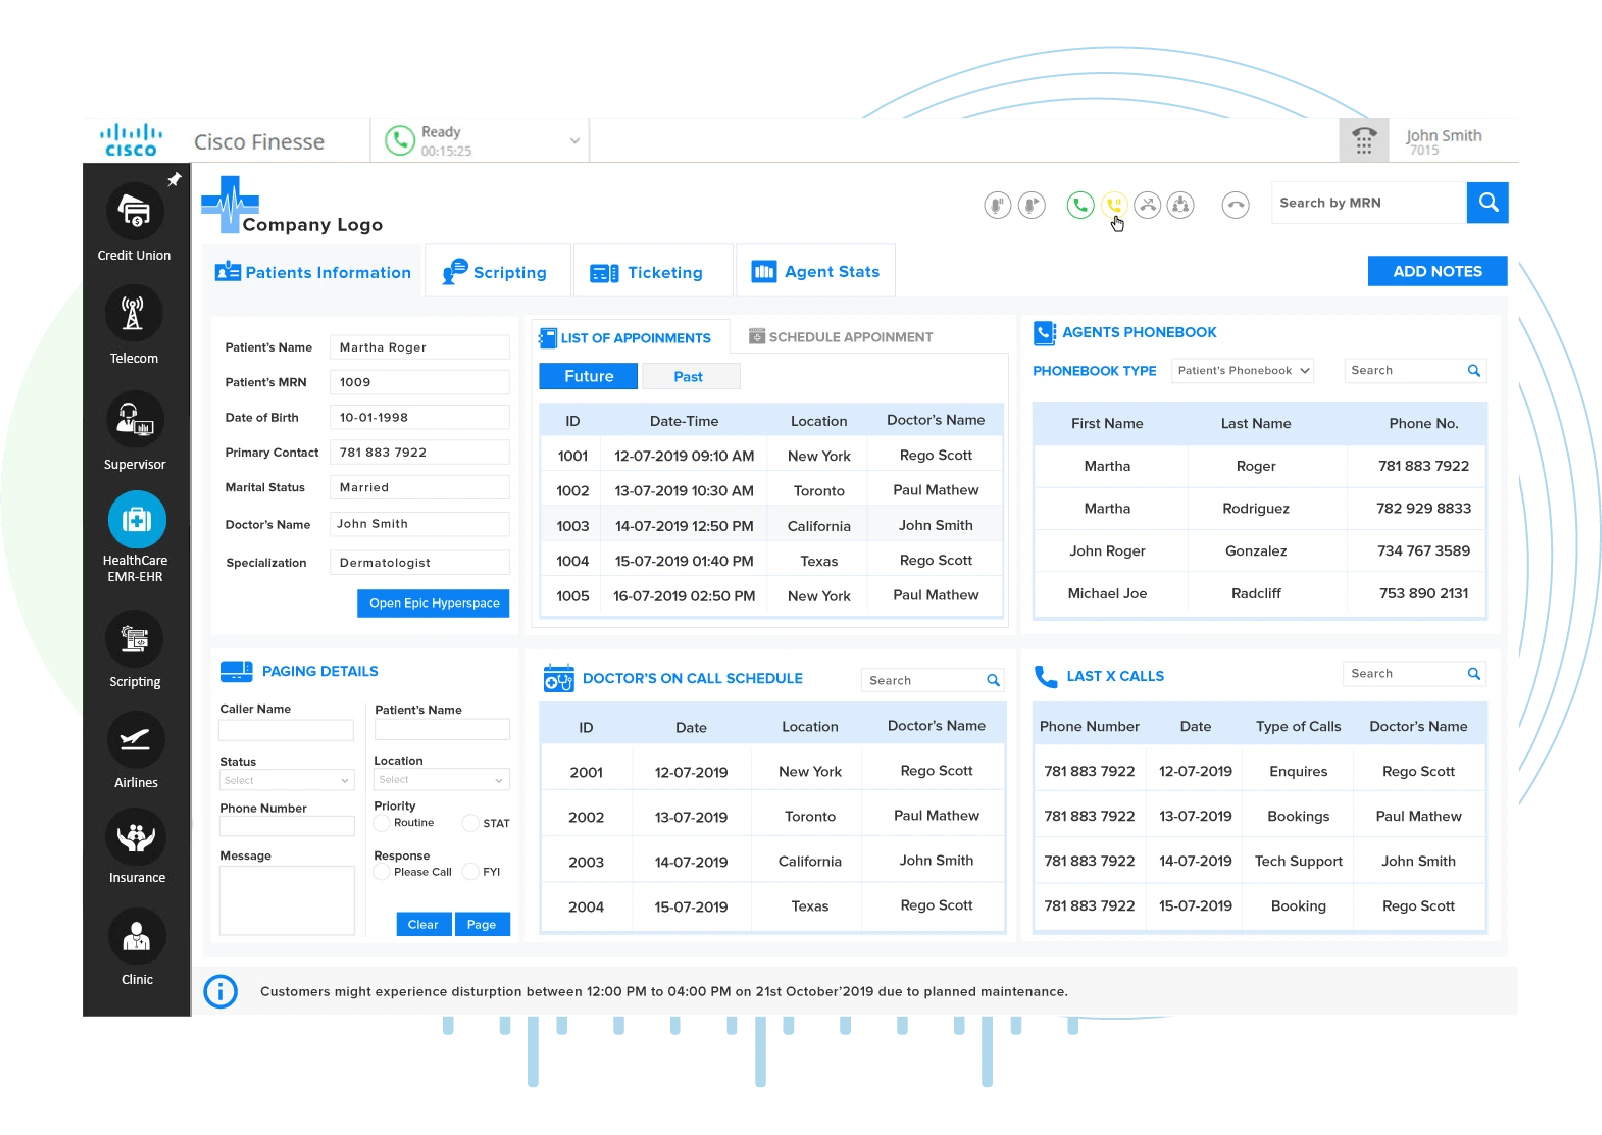Click the Last X Calls search magnifier
The height and width of the screenshot is (1135, 1602).
pyautogui.click(x=1473, y=673)
